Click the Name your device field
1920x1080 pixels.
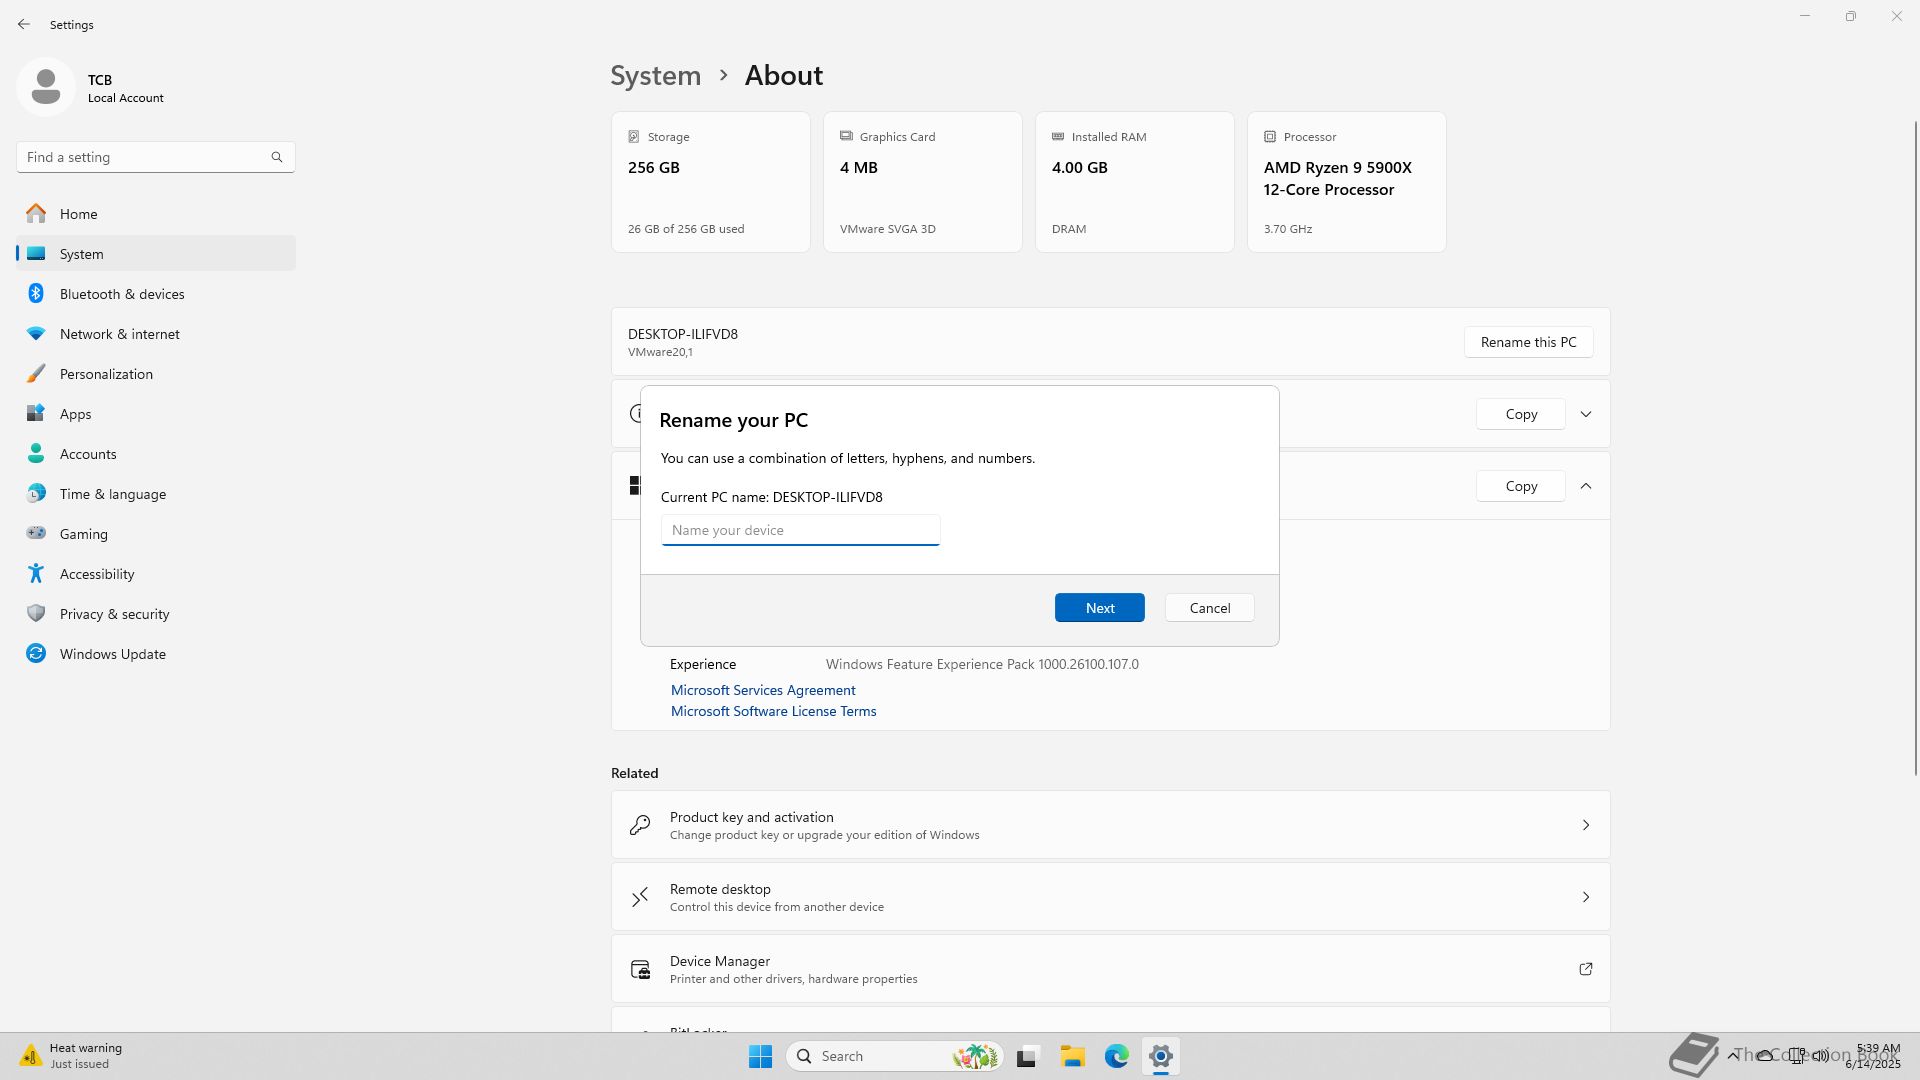click(800, 530)
